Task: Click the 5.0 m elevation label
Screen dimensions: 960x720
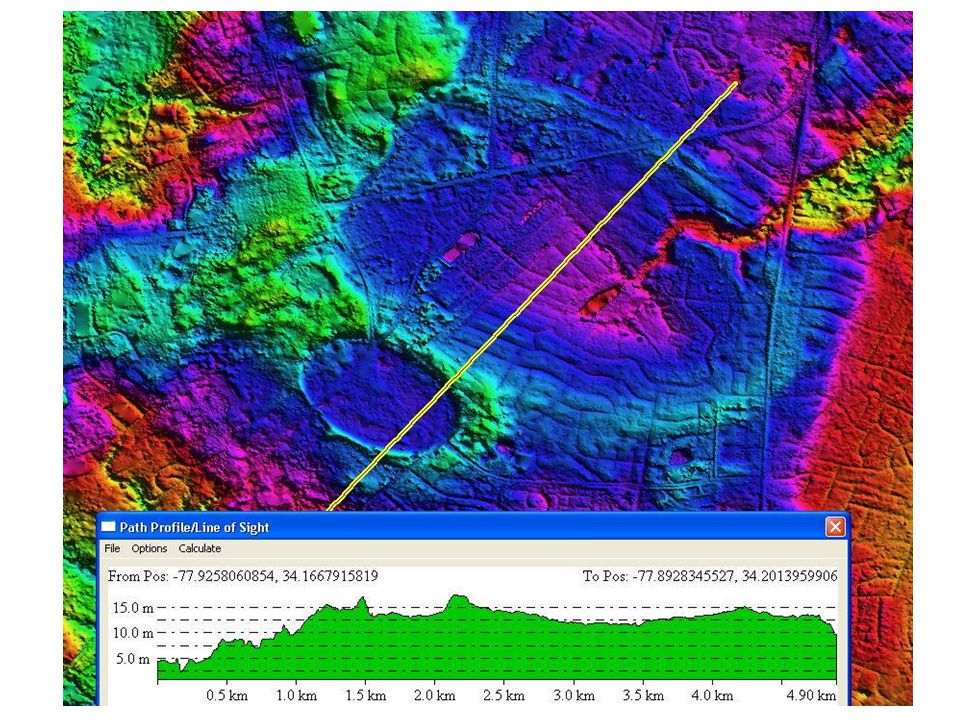Action: pos(133,659)
